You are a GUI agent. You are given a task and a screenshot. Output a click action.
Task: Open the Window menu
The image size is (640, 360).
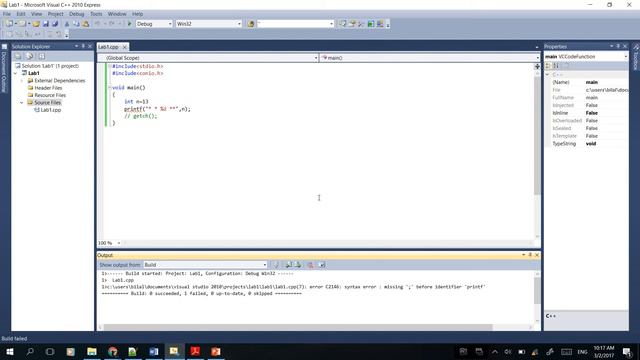tap(117, 14)
